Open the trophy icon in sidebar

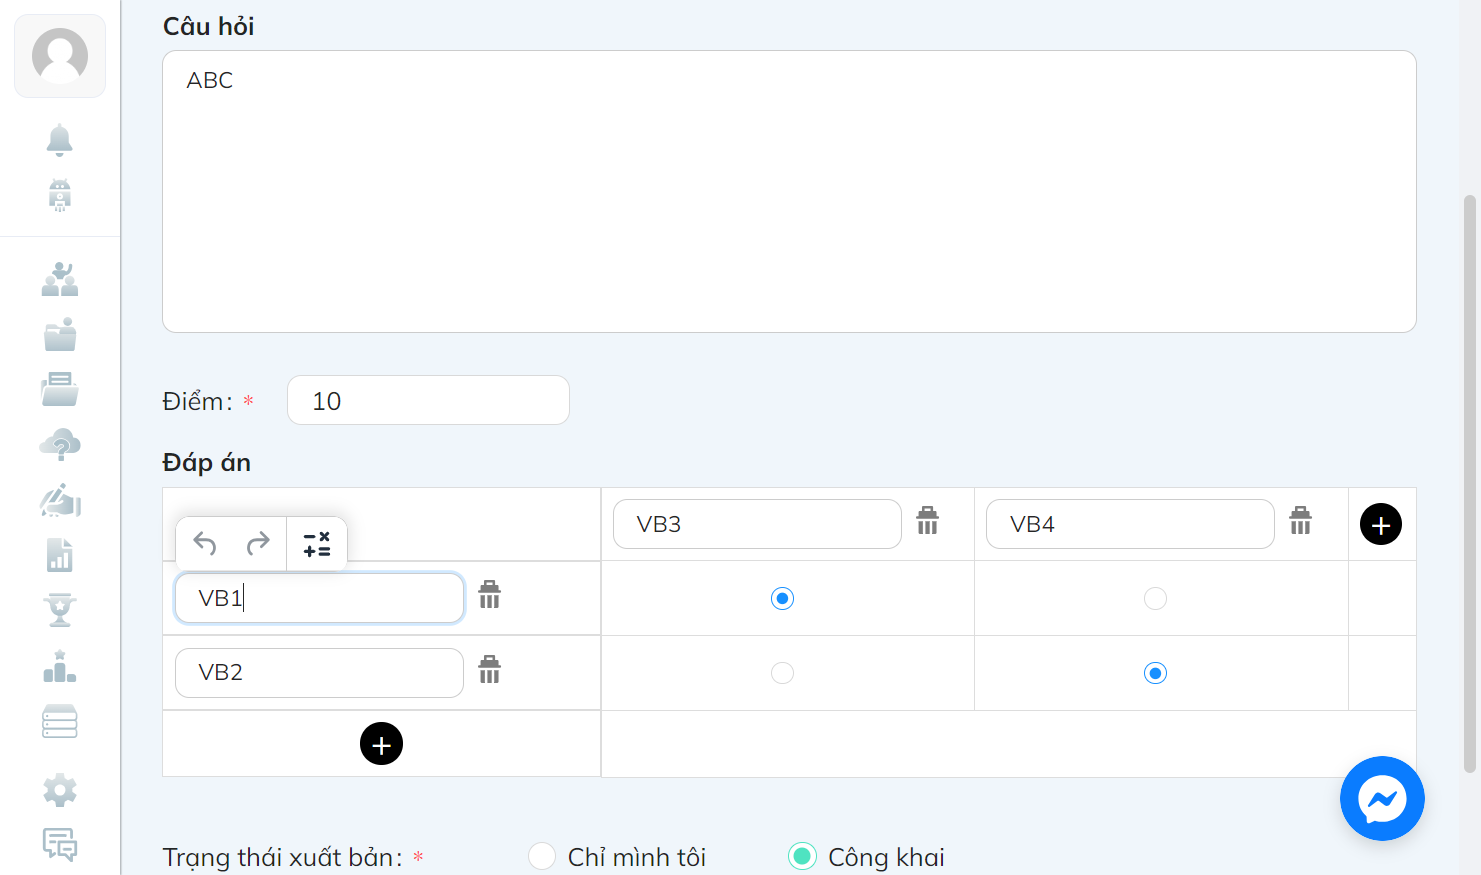pos(60,609)
